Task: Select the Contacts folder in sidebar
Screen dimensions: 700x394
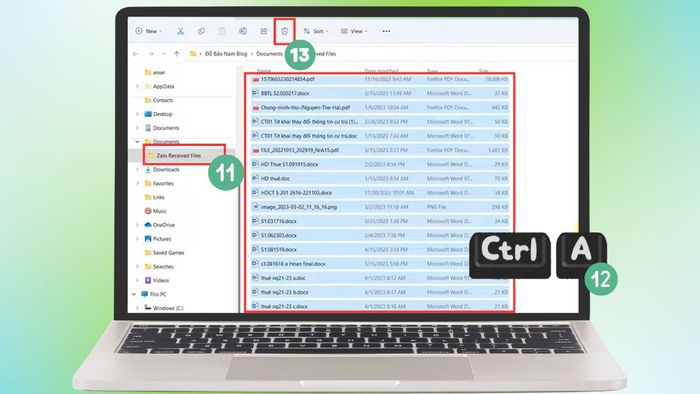Action: (x=163, y=100)
